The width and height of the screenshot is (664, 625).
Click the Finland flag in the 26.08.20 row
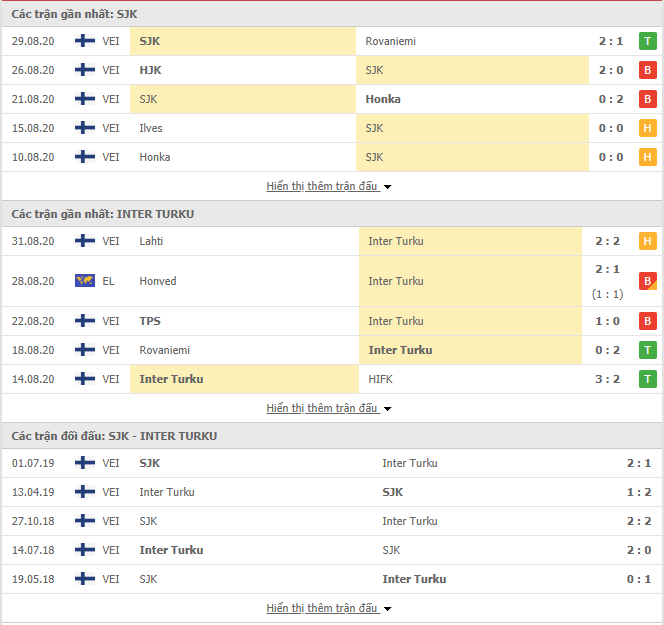pyautogui.click(x=85, y=70)
